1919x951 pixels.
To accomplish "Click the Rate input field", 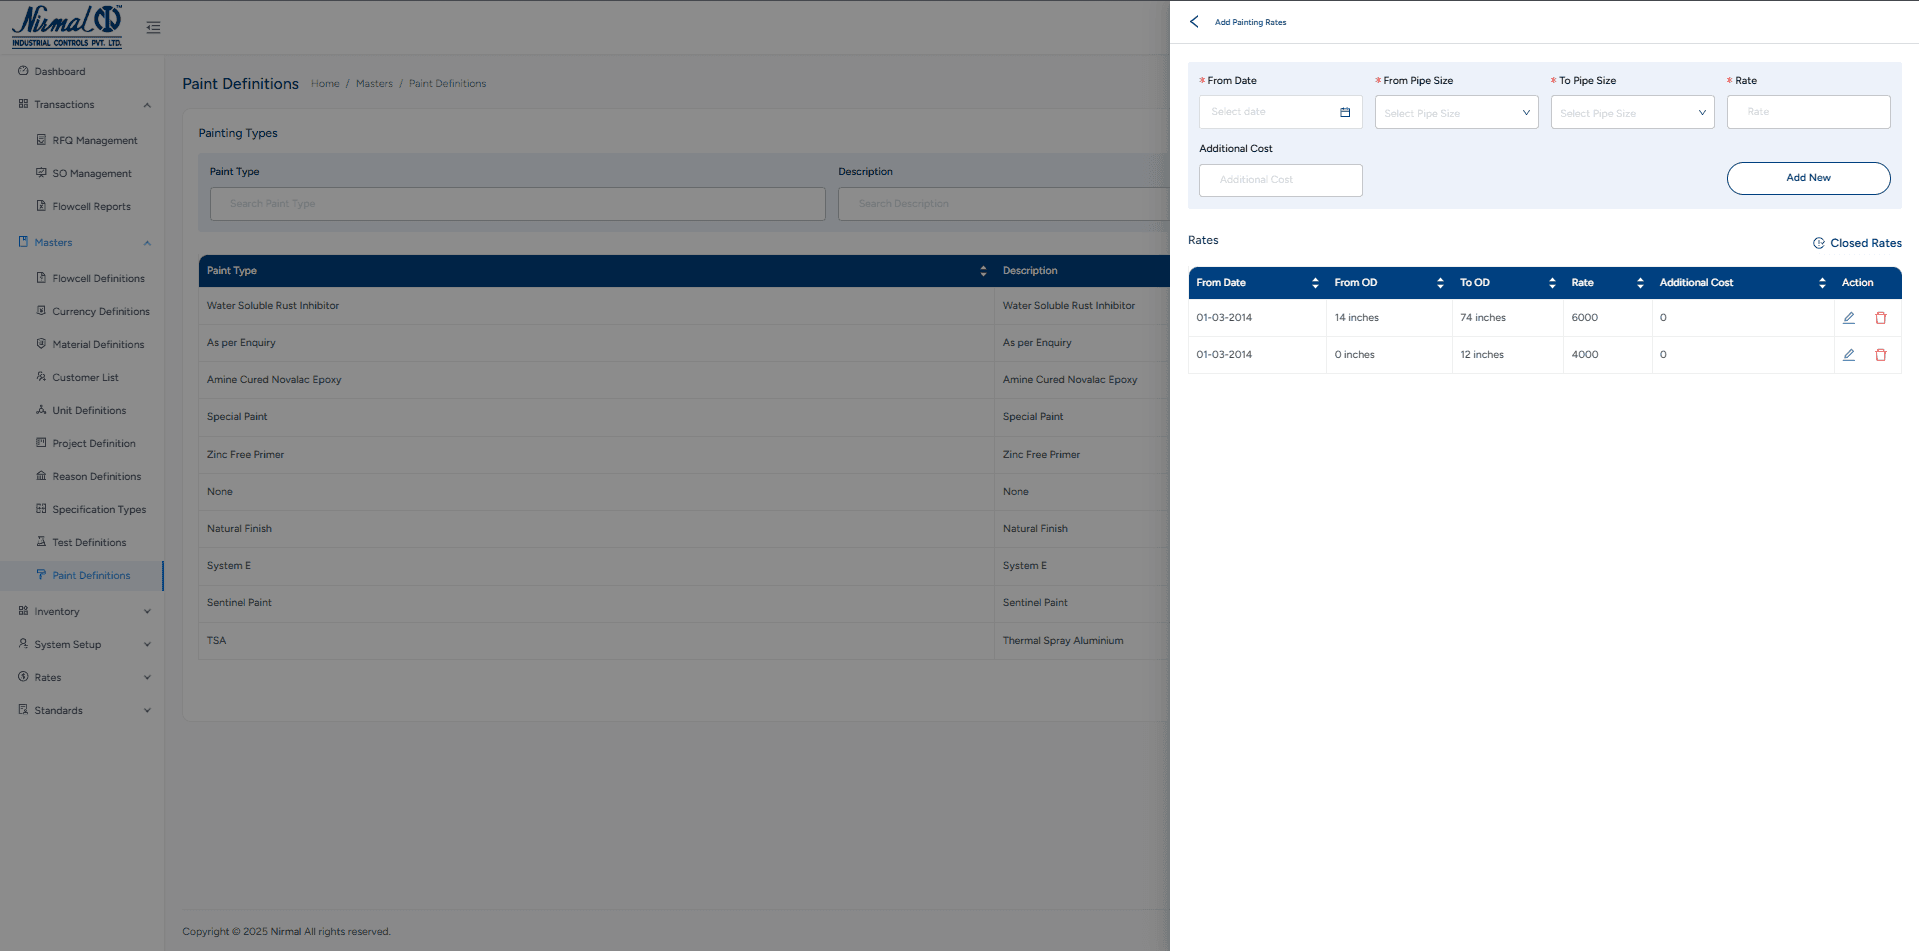I will pos(1808,112).
